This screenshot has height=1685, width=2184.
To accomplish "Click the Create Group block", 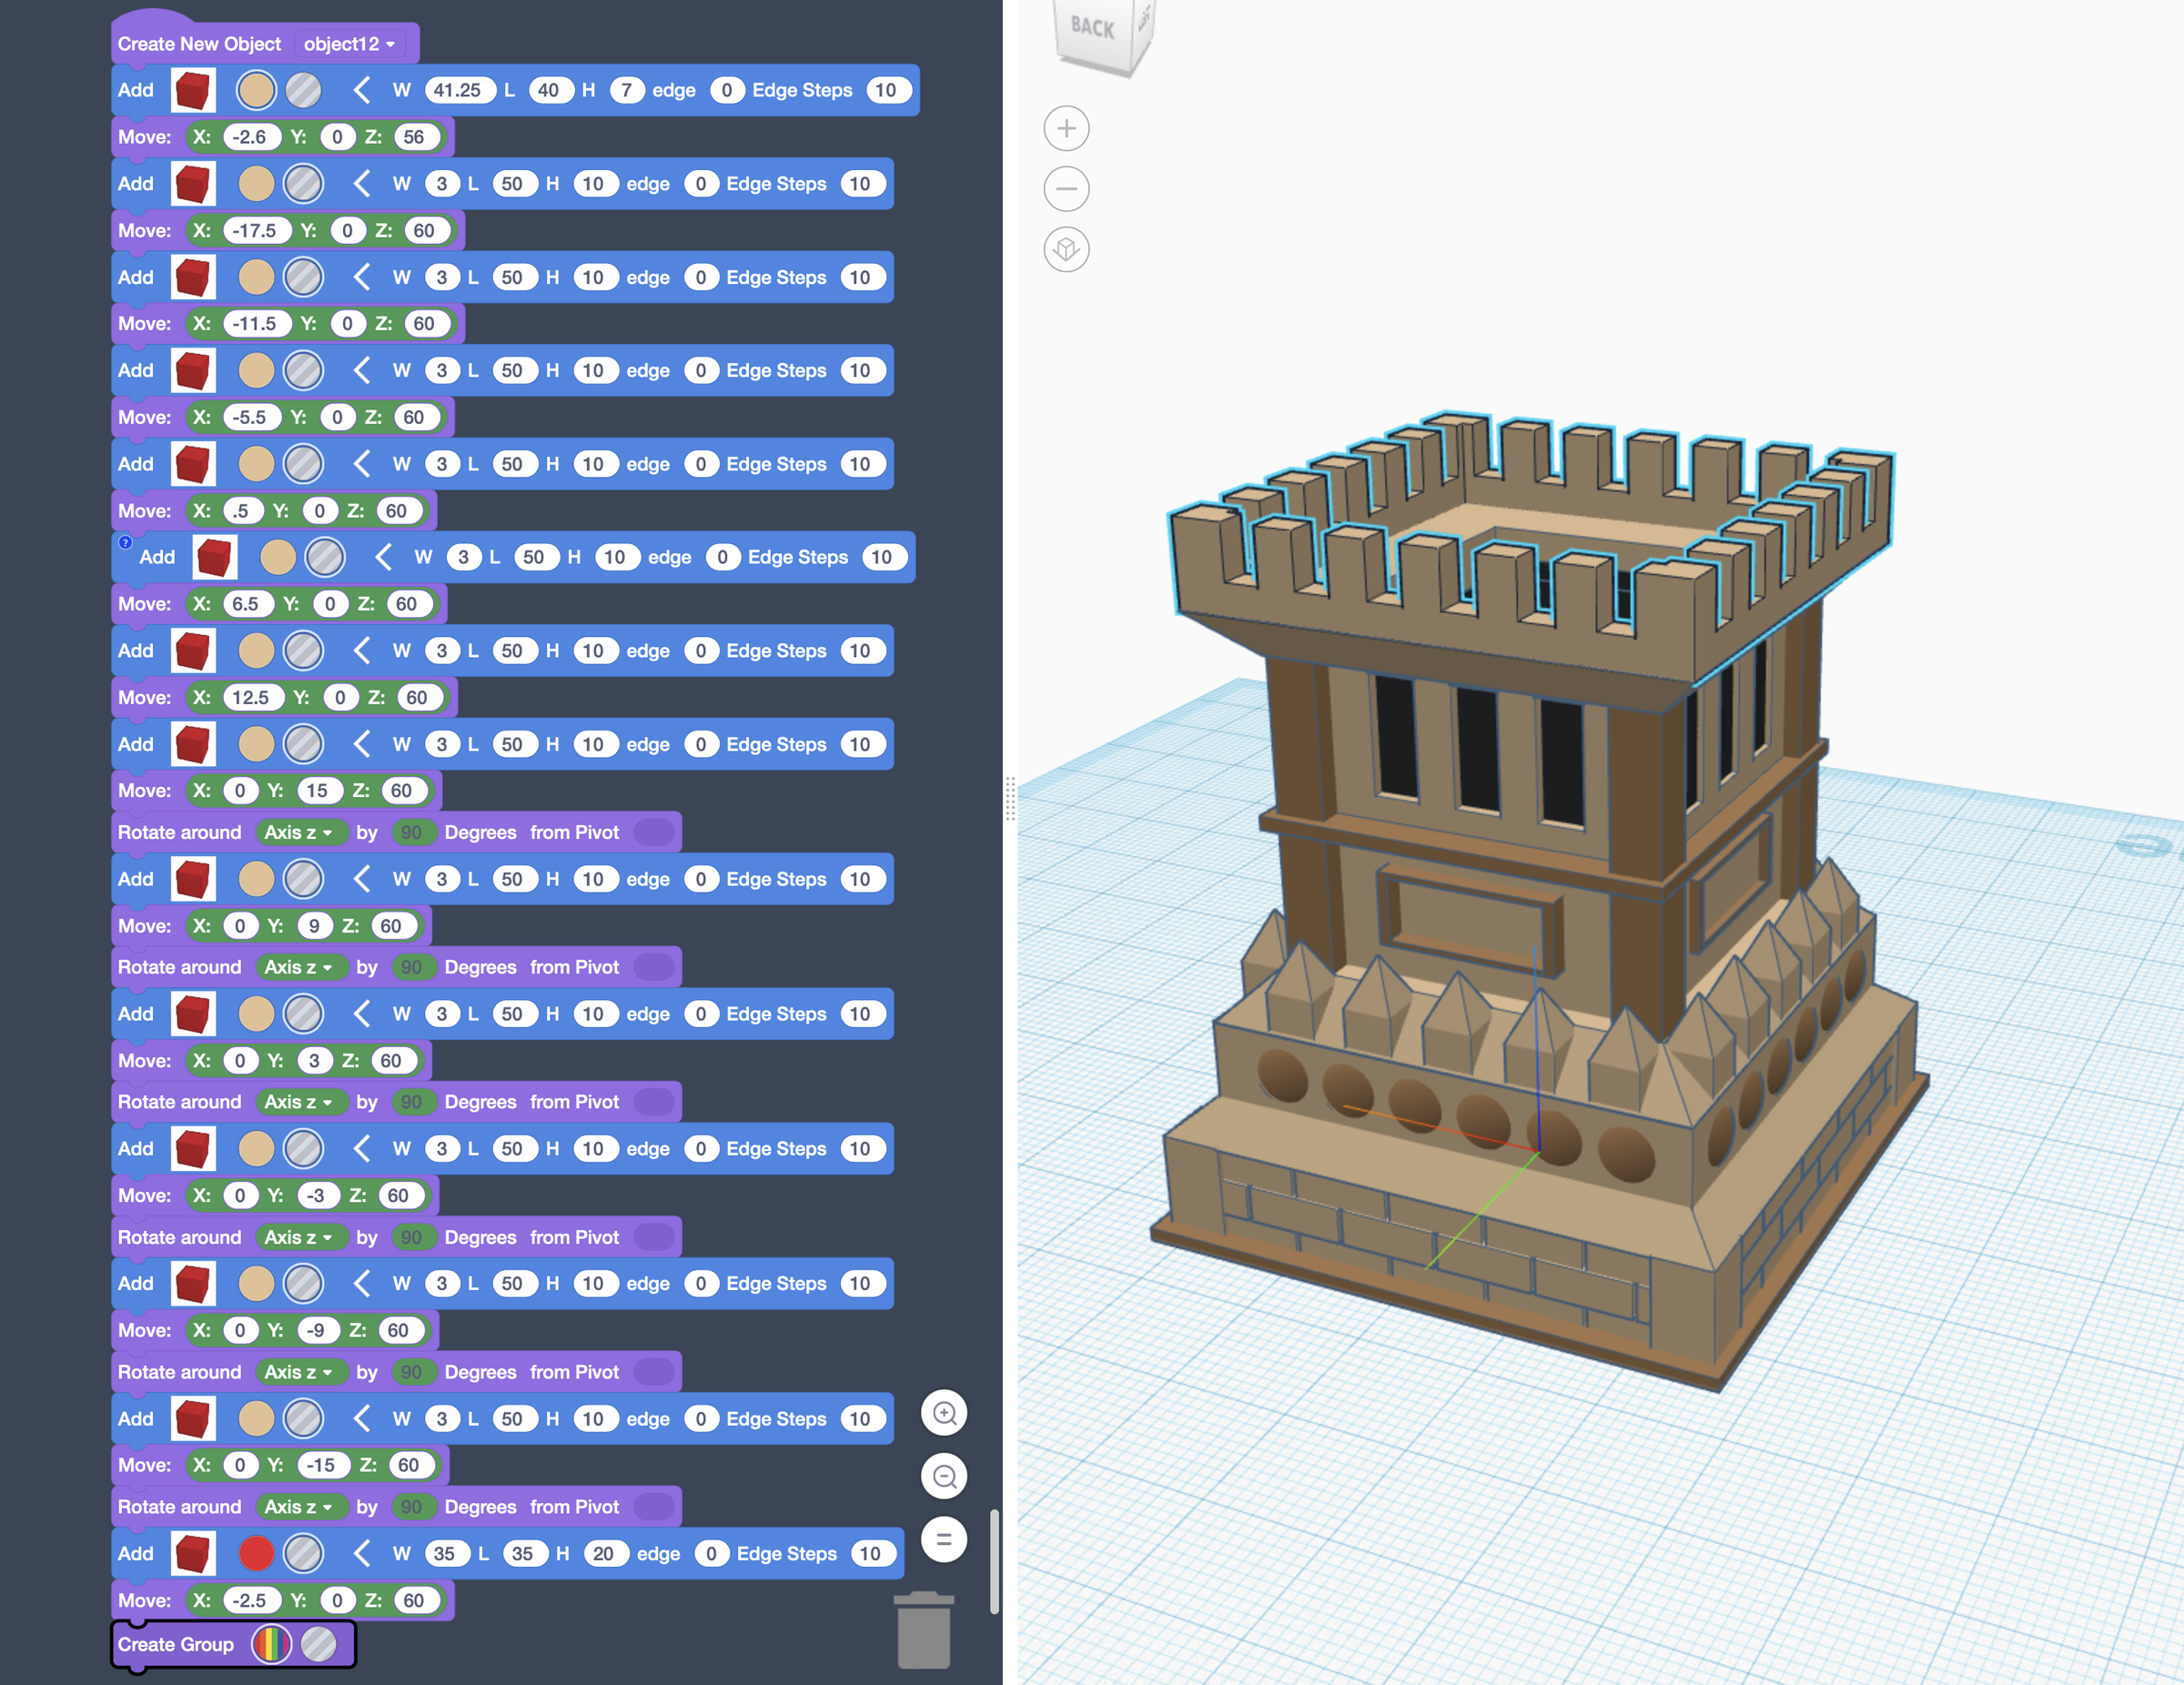I will (x=177, y=1644).
